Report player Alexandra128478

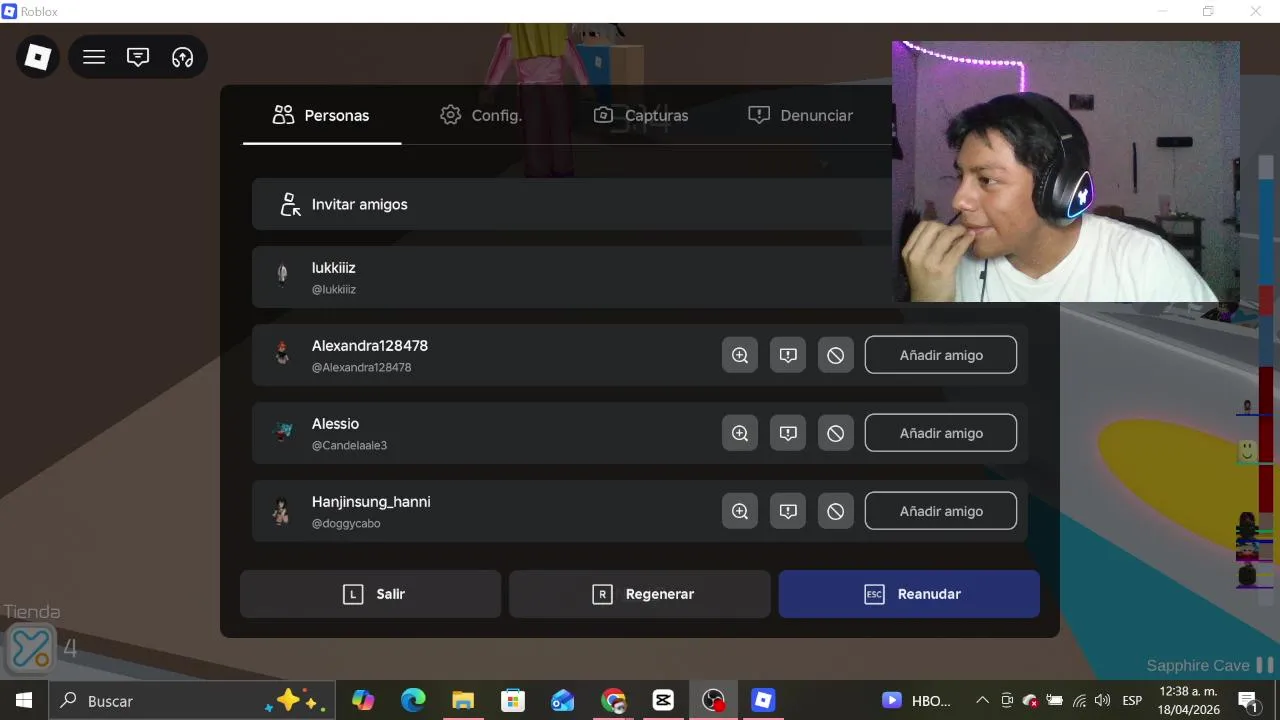point(788,355)
